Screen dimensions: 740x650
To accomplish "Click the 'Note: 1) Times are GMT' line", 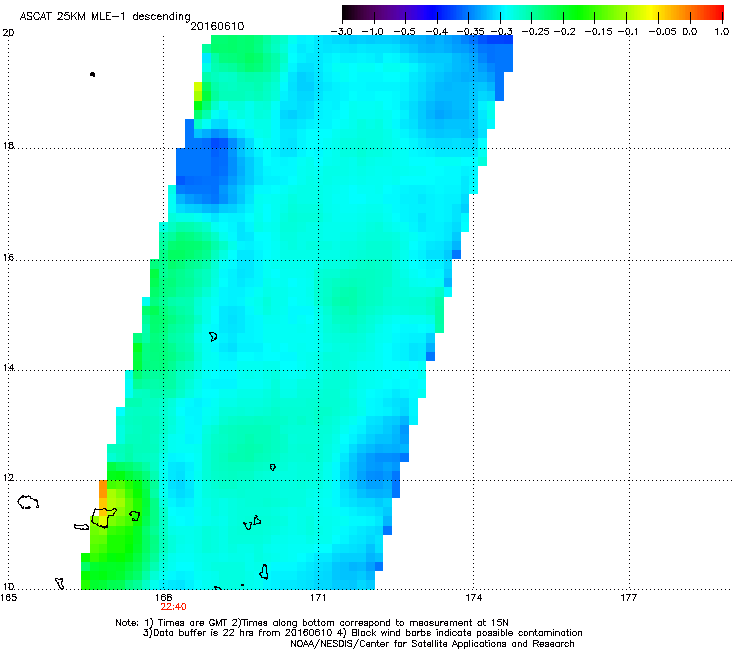I will pyautogui.click(x=312, y=623).
